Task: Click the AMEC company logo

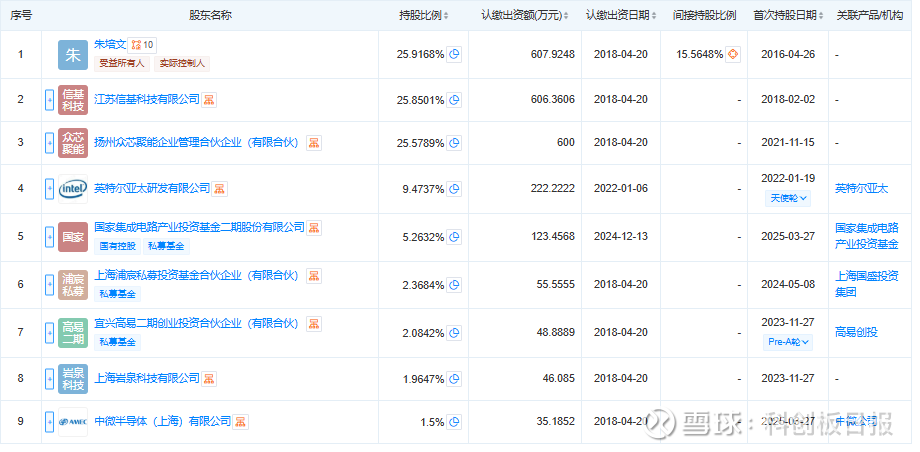Action: click(73, 421)
